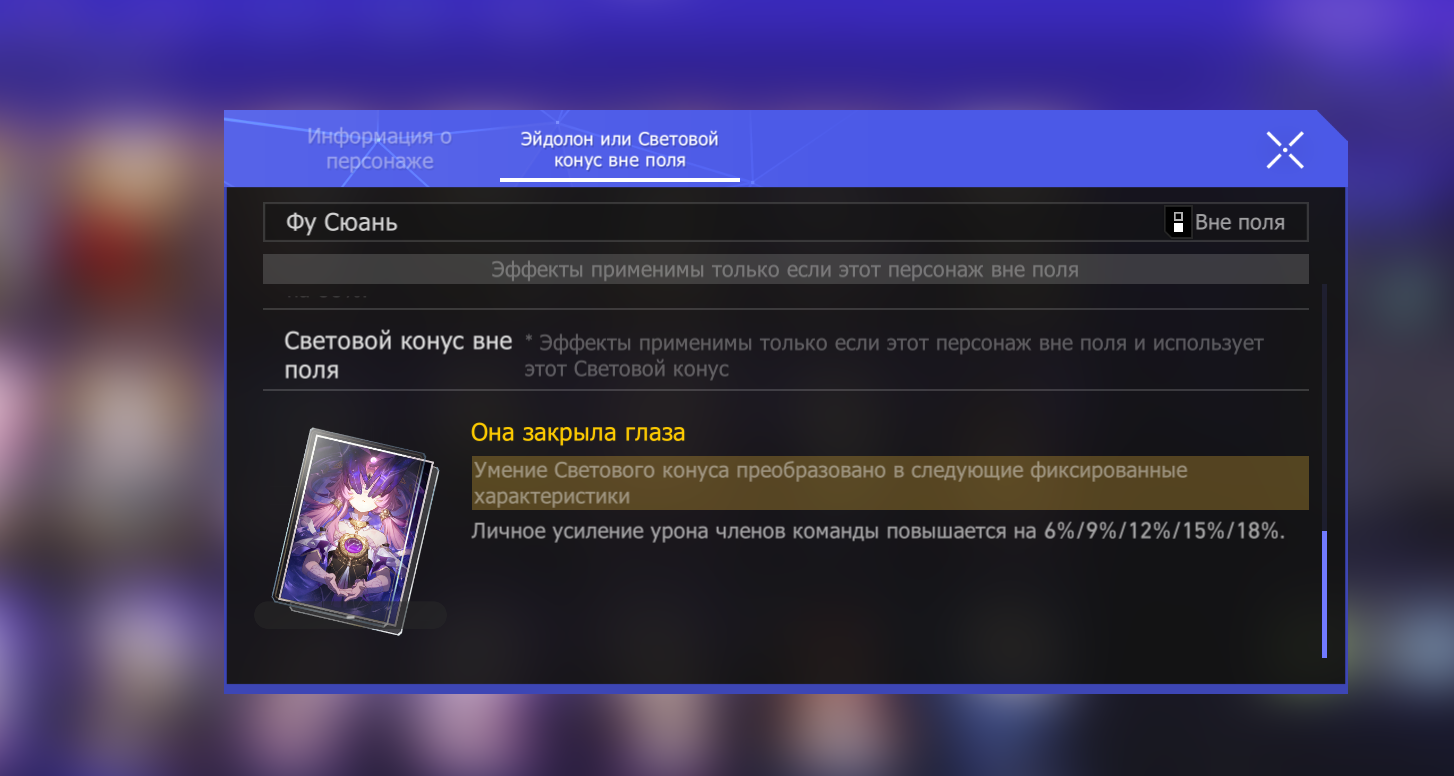
Task: Click the blue scrollbar thumb on the right
Action: (1324, 594)
